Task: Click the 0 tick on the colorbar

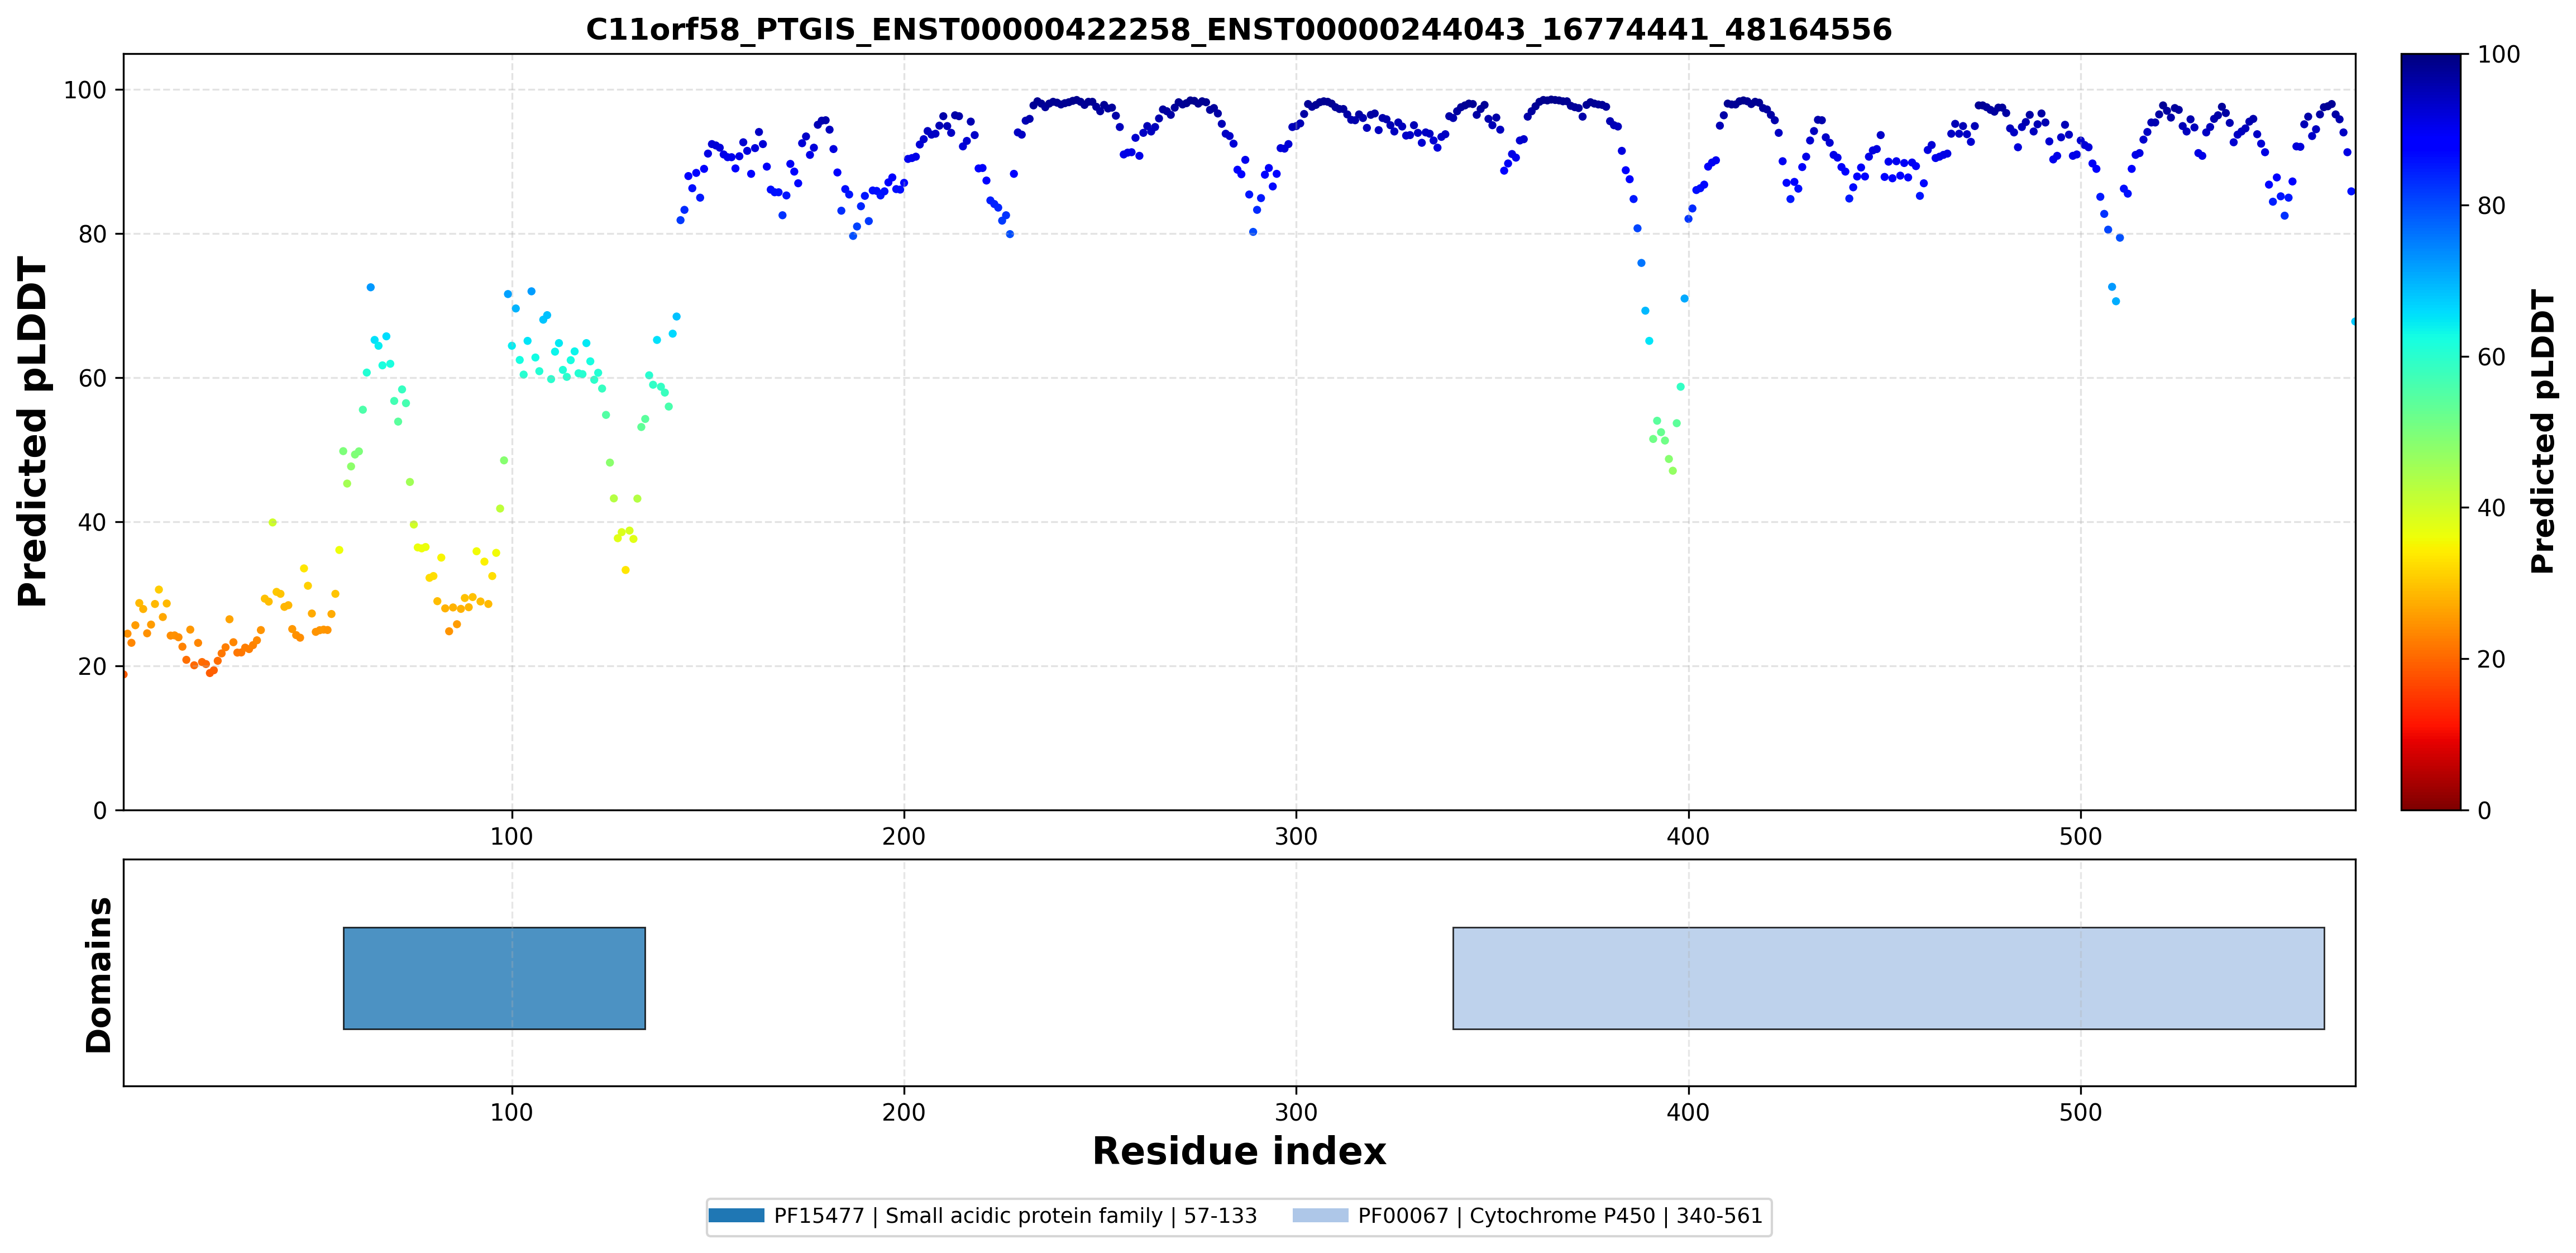Action: [2484, 811]
